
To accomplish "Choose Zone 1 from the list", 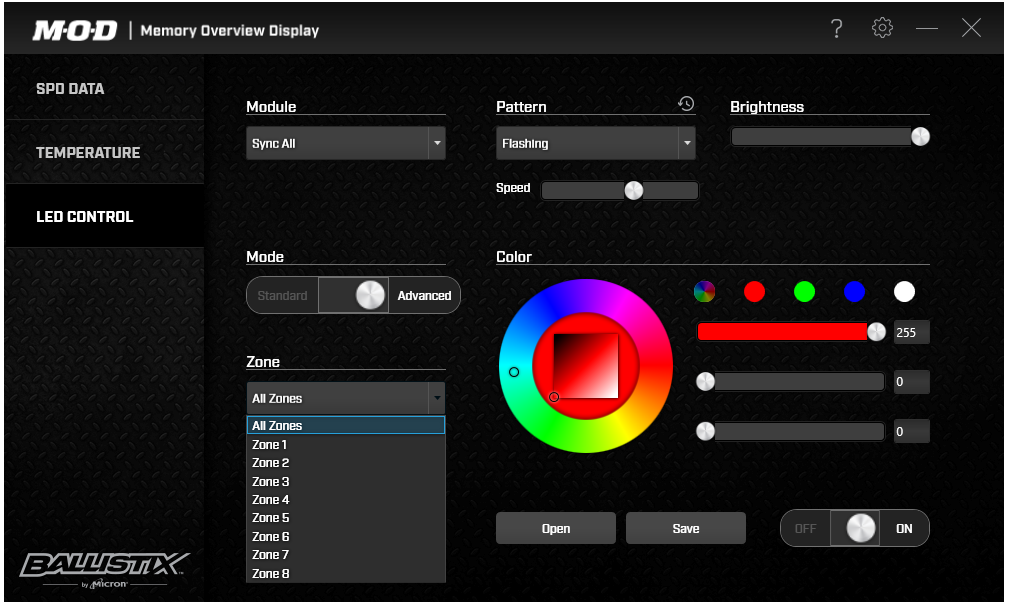I will pos(346,445).
